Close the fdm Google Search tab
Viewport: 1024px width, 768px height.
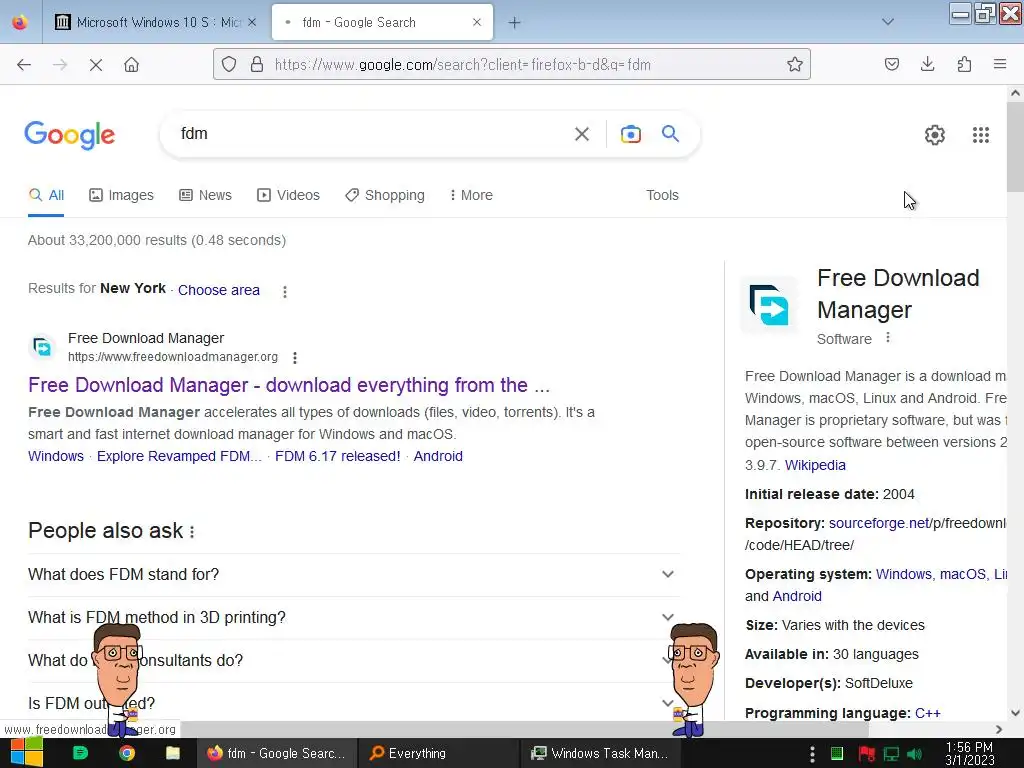(477, 22)
